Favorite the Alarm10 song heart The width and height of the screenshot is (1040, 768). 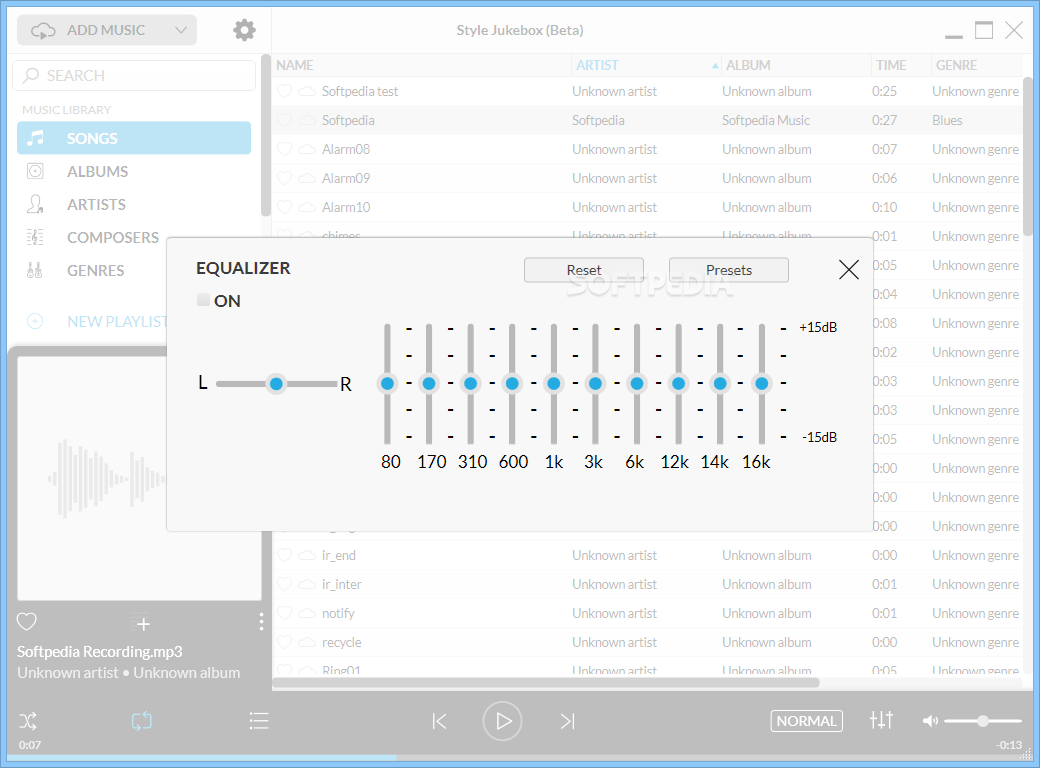coord(285,207)
